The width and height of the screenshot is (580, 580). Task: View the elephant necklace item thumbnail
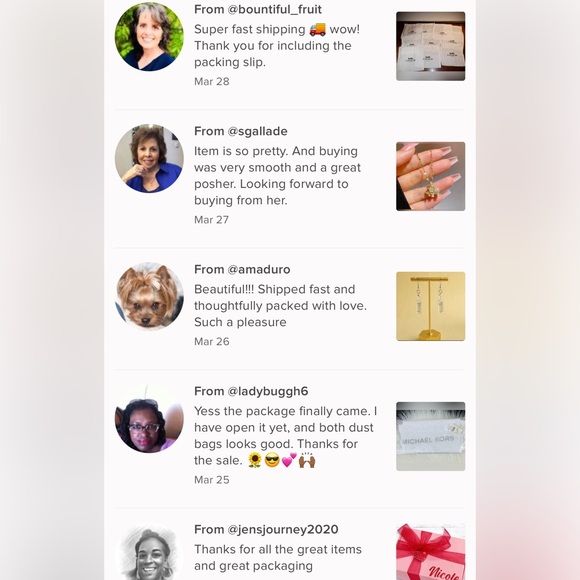(x=431, y=176)
